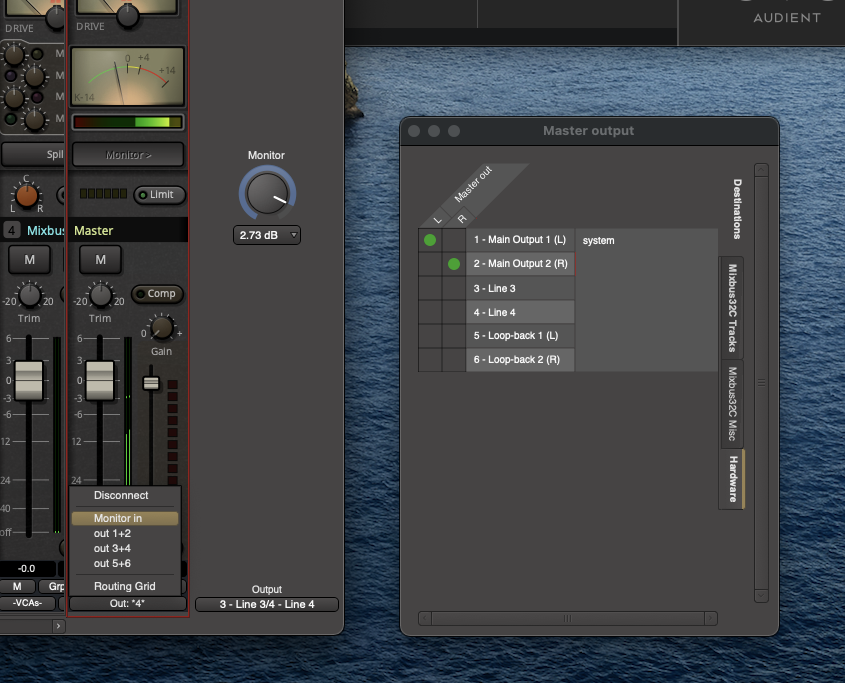
Task: Mute the Mixbus 4 strip with its M button
Action: point(30,260)
